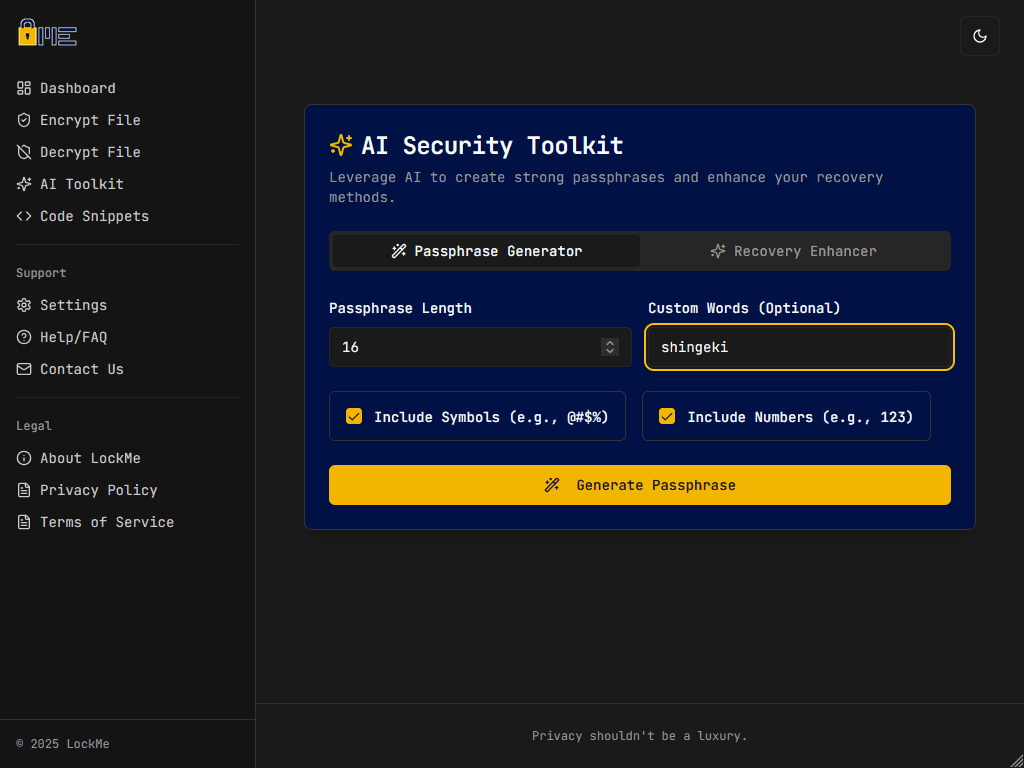This screenshot has height=768, width=1024.
Task: Click the Privacy Policy document icon
Action: [24, 490]
